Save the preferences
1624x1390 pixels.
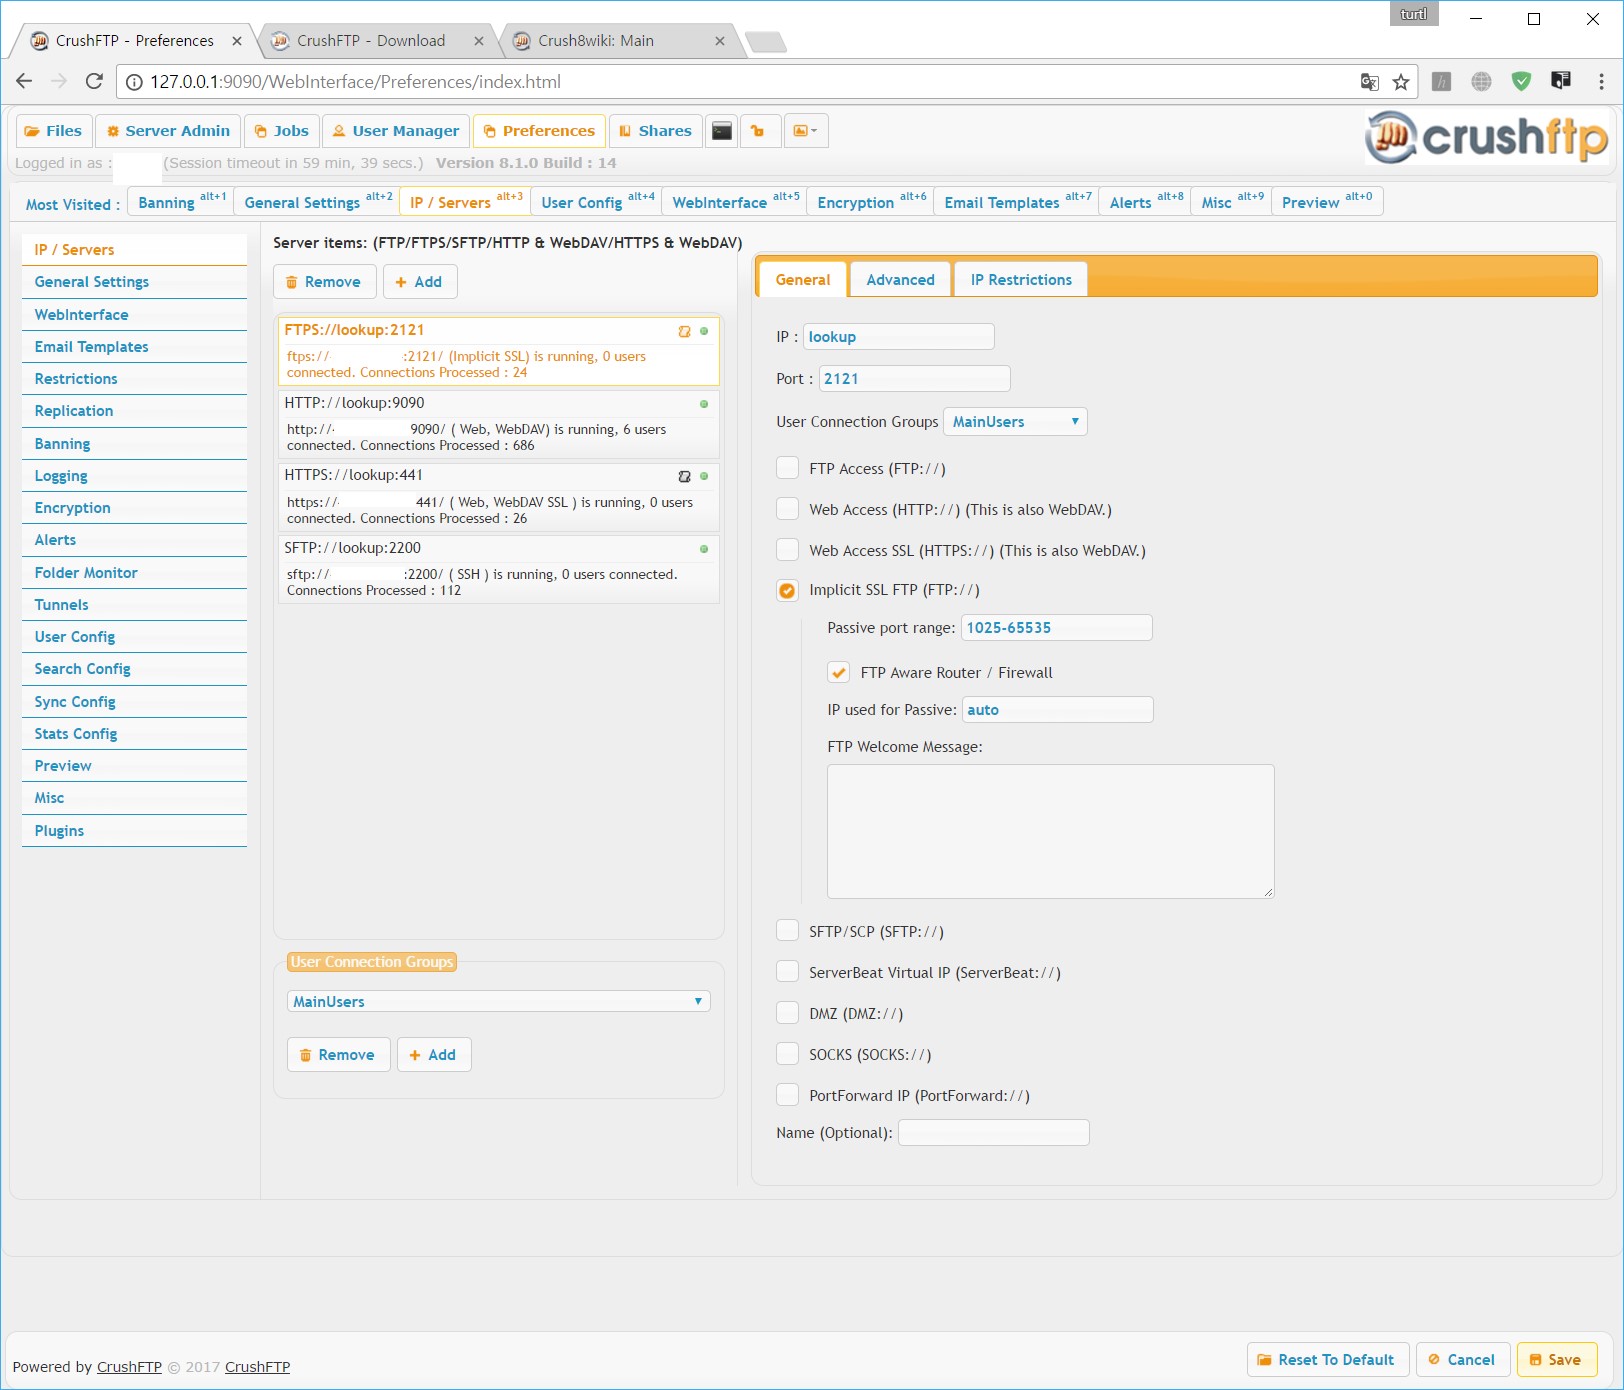[x=1557, y=1360]
